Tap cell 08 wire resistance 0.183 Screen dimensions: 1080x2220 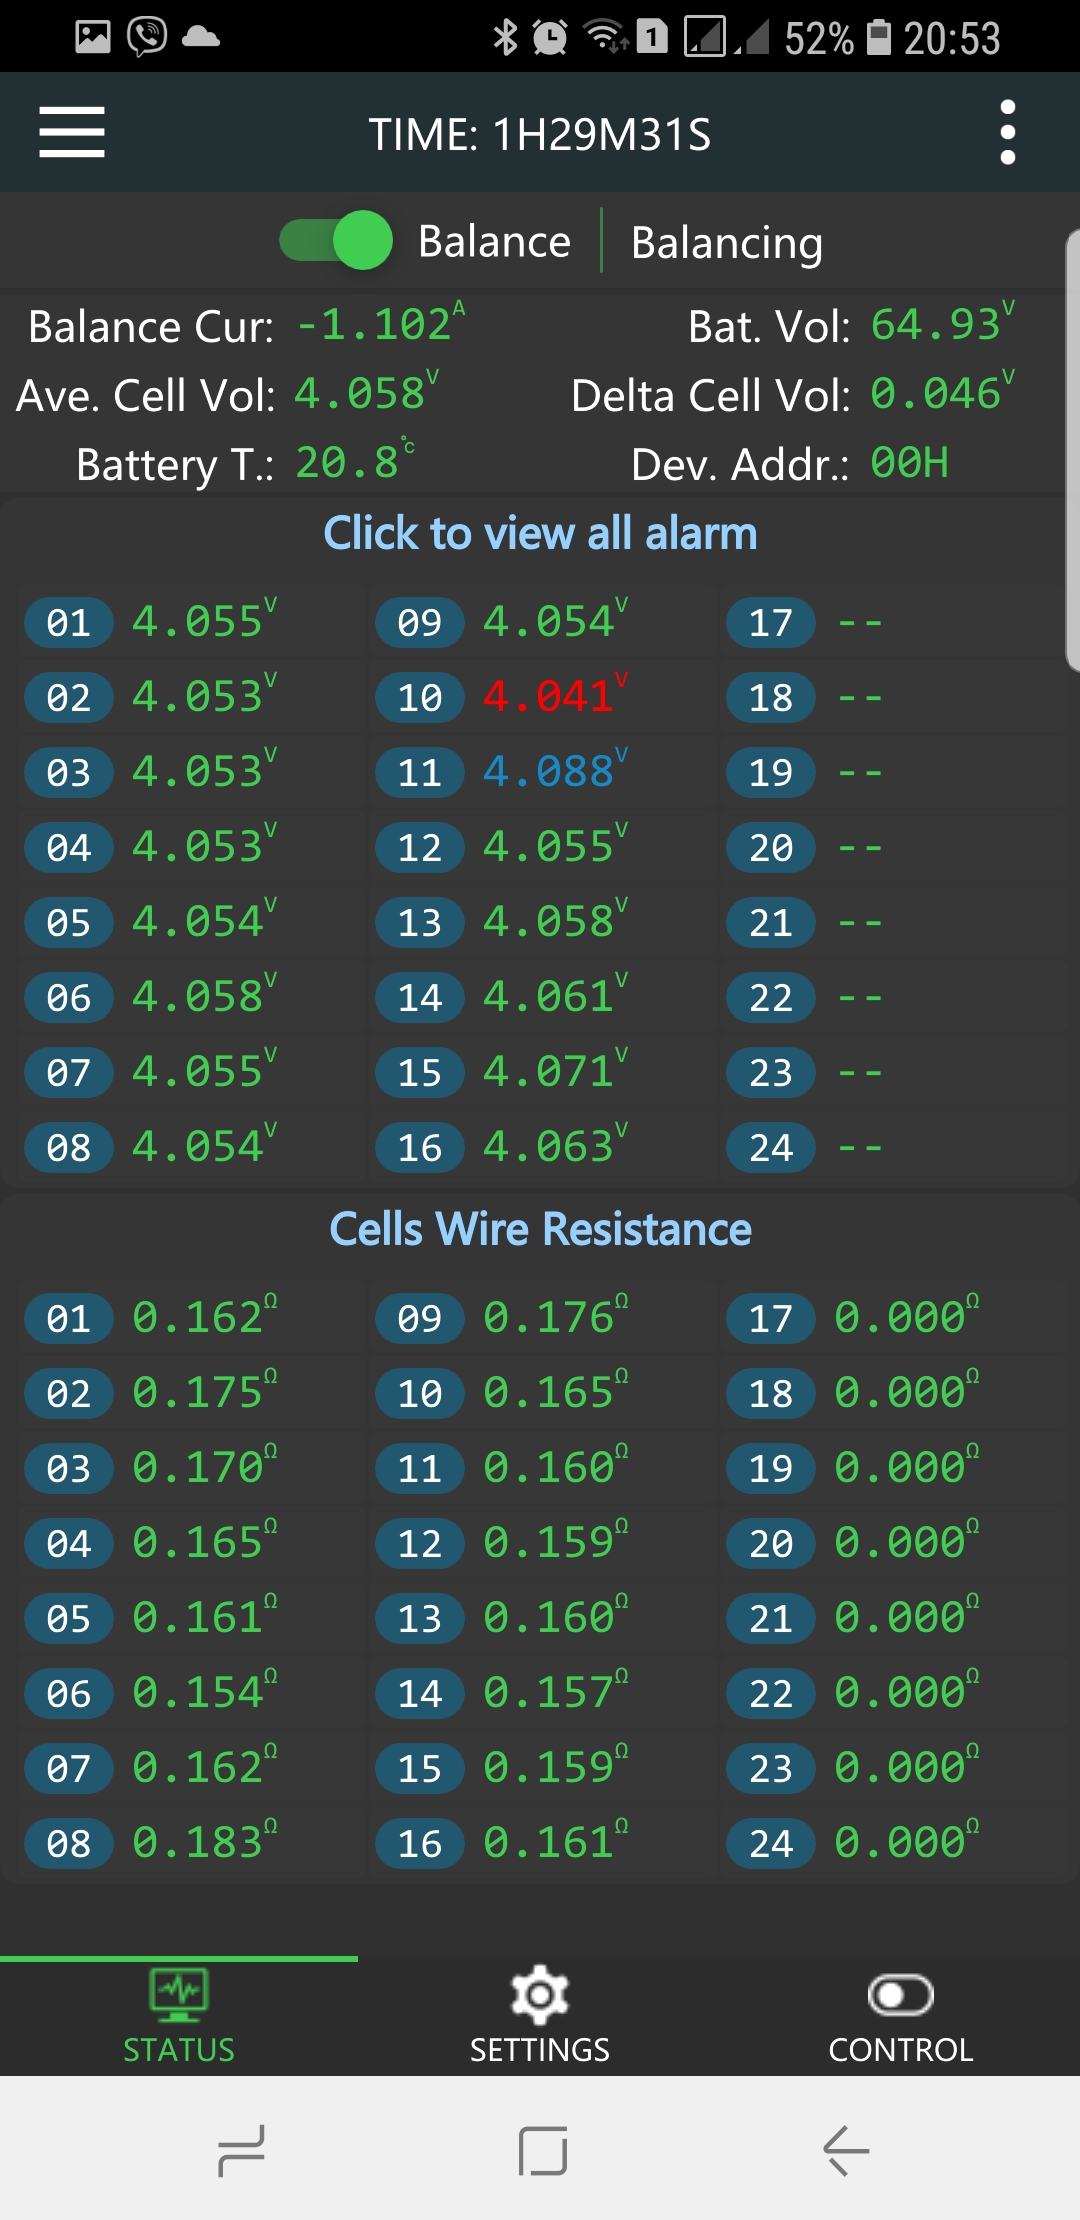(x=198, y=1843)
